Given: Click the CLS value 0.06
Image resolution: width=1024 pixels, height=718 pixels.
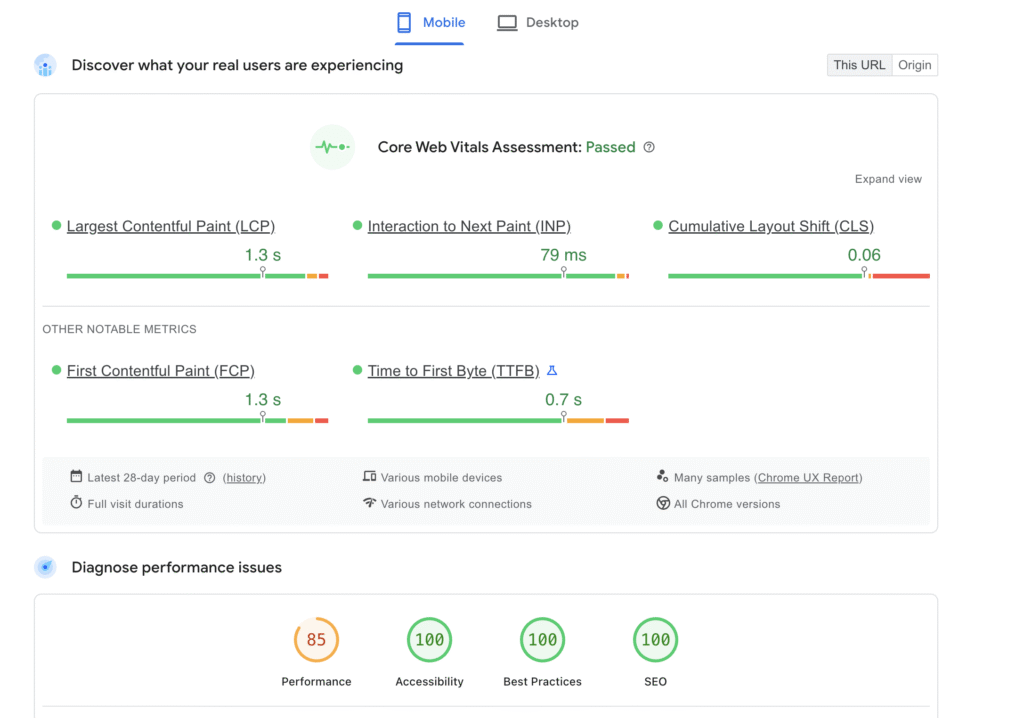Looking at the screenshot, I should 864,255.
